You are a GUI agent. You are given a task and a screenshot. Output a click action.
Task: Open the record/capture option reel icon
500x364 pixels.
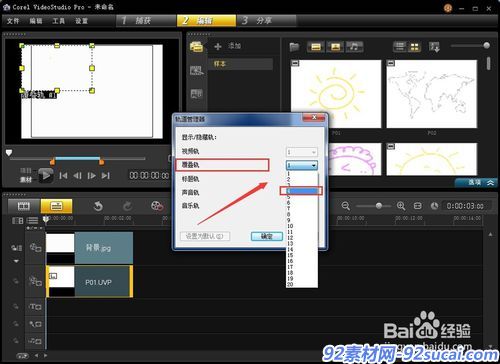coord(157,206)
